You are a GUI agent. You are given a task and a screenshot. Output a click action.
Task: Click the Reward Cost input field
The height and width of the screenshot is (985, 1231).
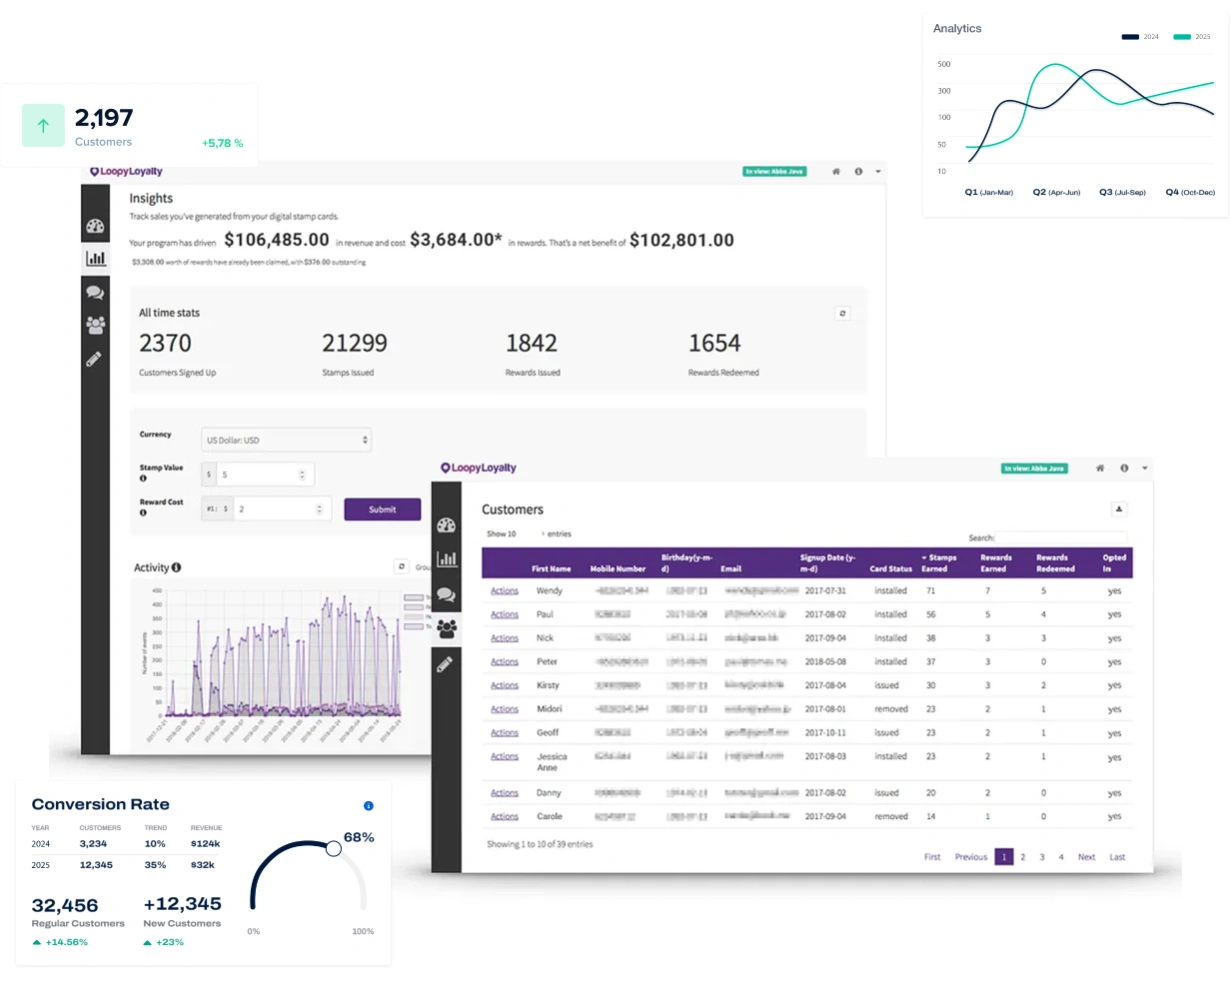[283, 509]
